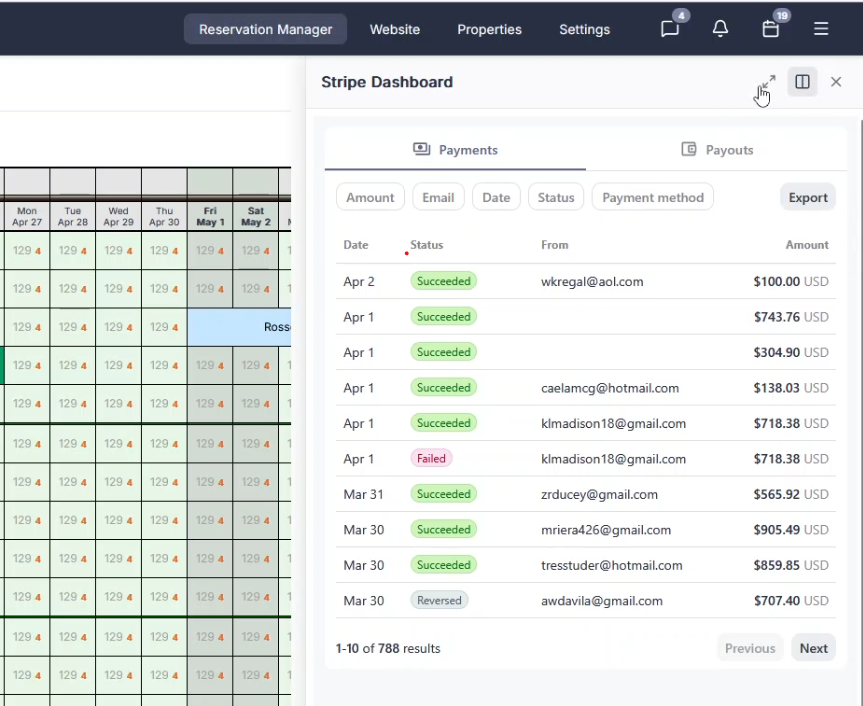Image resolution: width=863 pixels, height=706 pixels.
Task: Open the Properties menu
Action: 489,29
